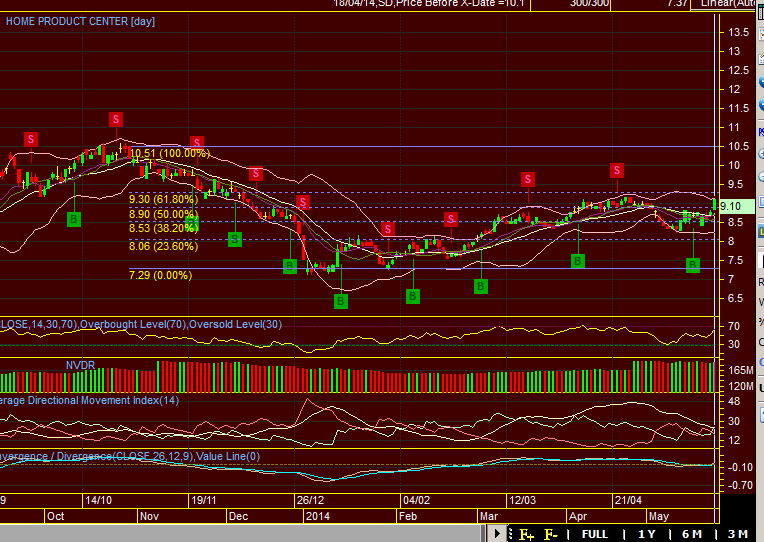
Task: Click the HOME PRODUCT CENTER [day] title
Action: pyautogui.click(x=80, y=21)
